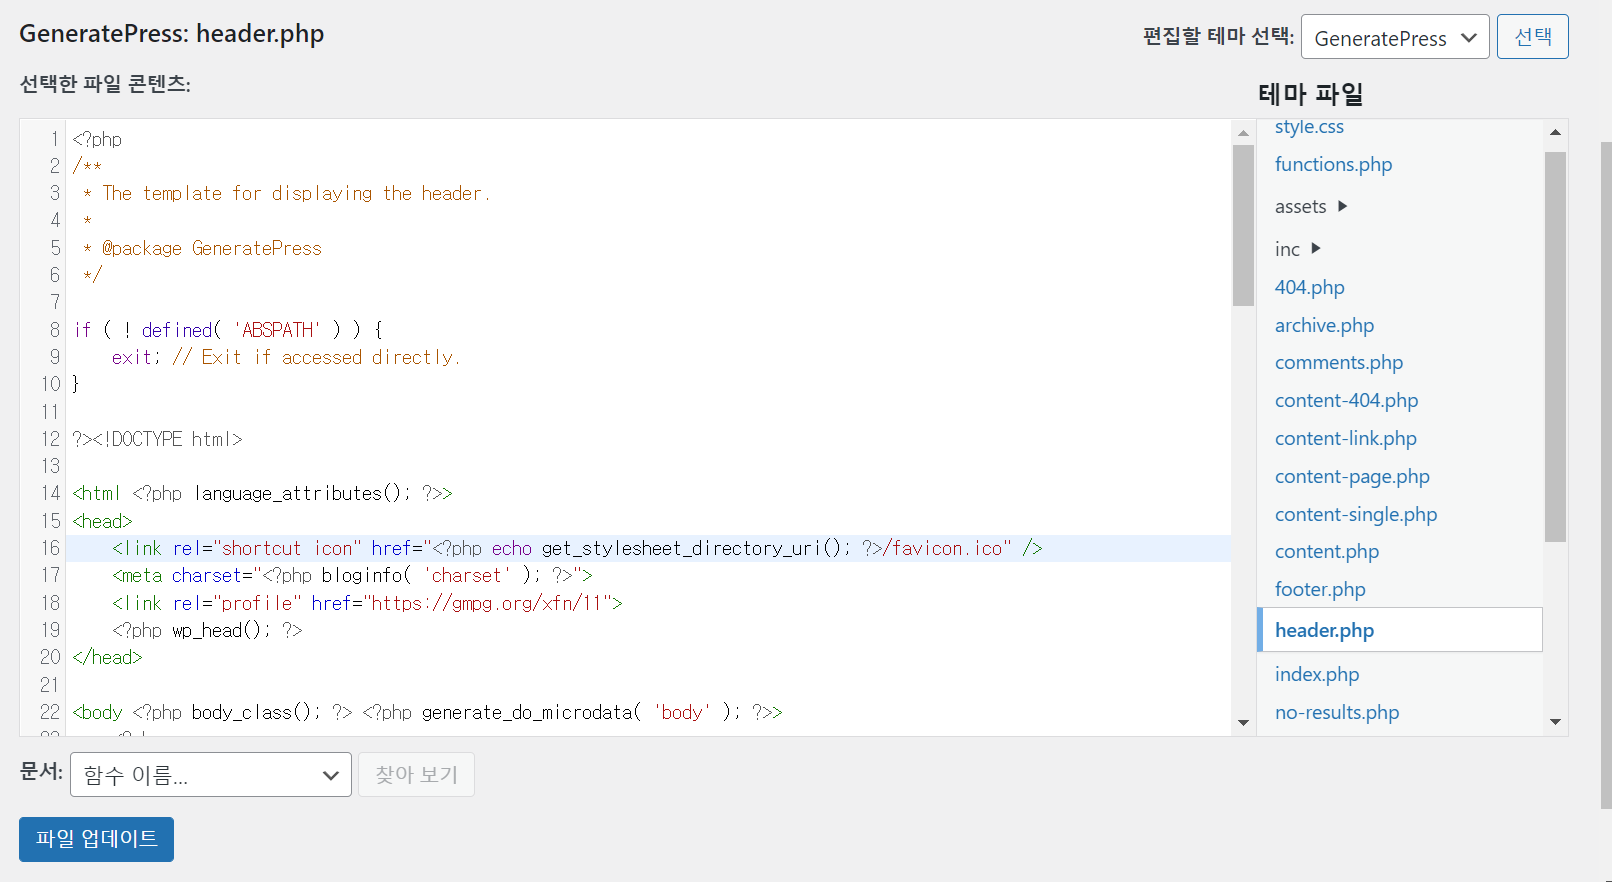The image size is (1612, 882).
Task: Click the 'ABSPATH' defined check line
Action: point(227,330)
